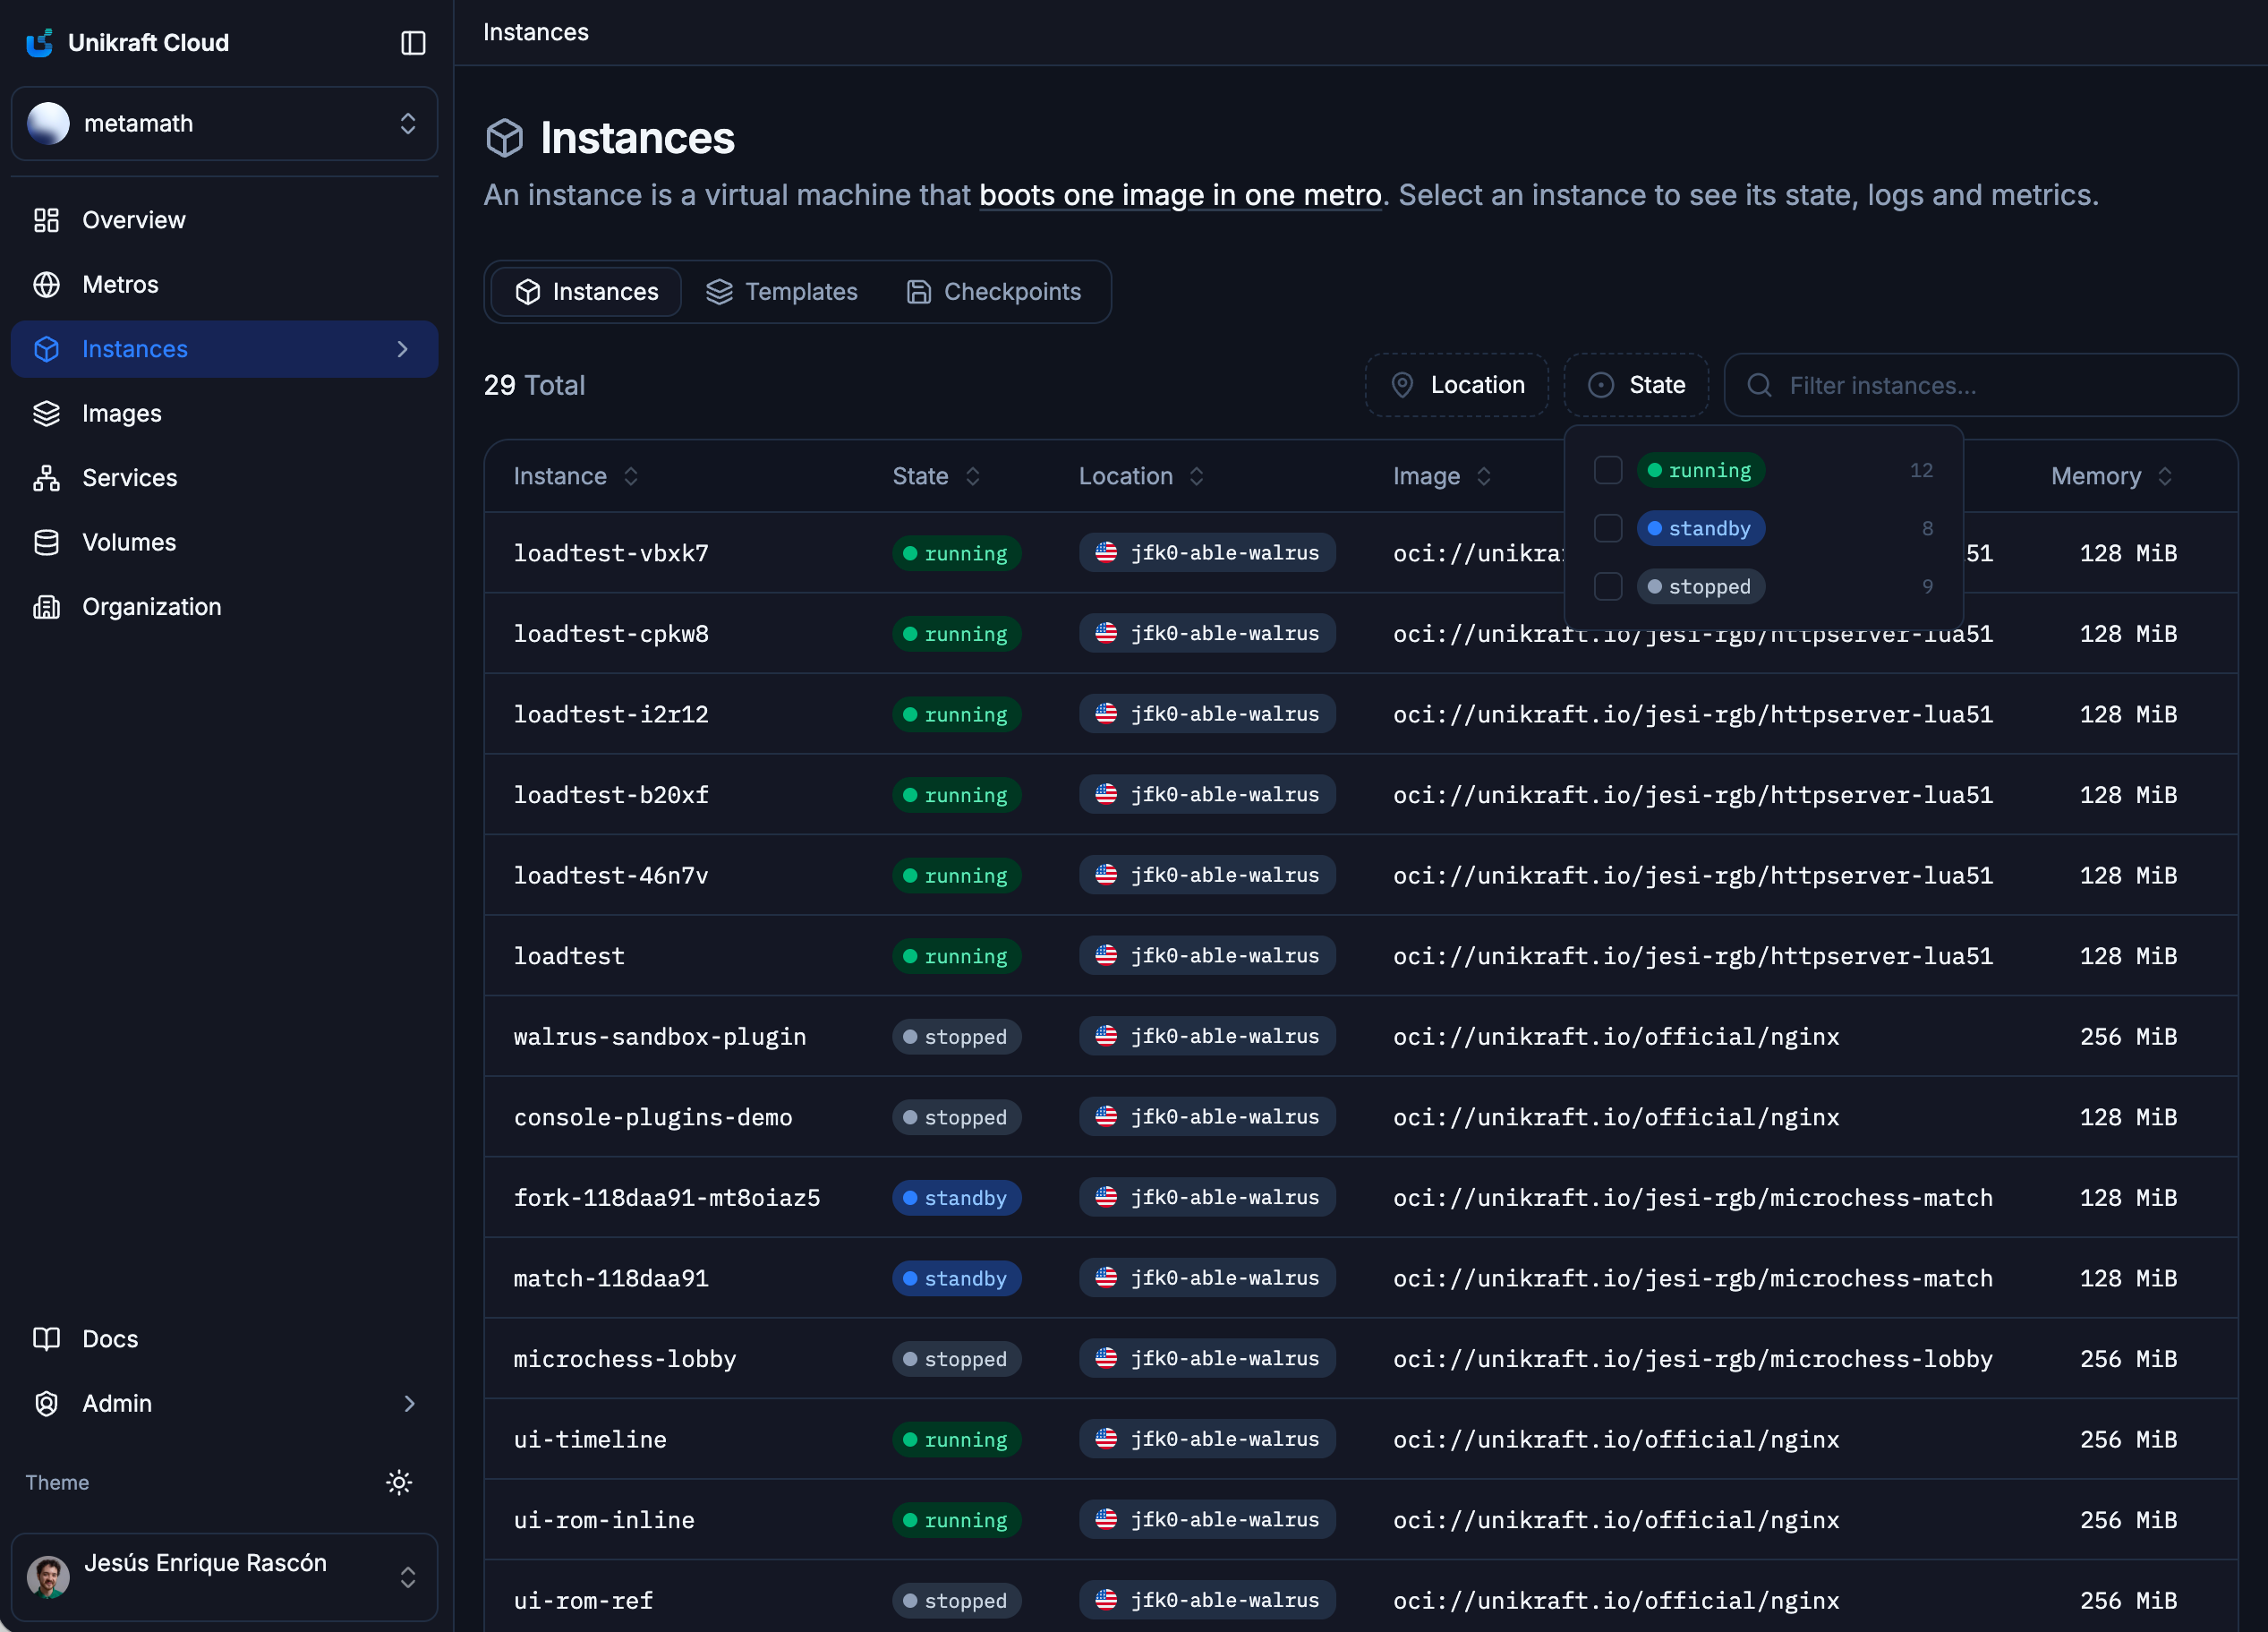This screenshot has width=2268, height=1632.
Task: Sort by the Image column header
Action: [x=1442, y=476]
